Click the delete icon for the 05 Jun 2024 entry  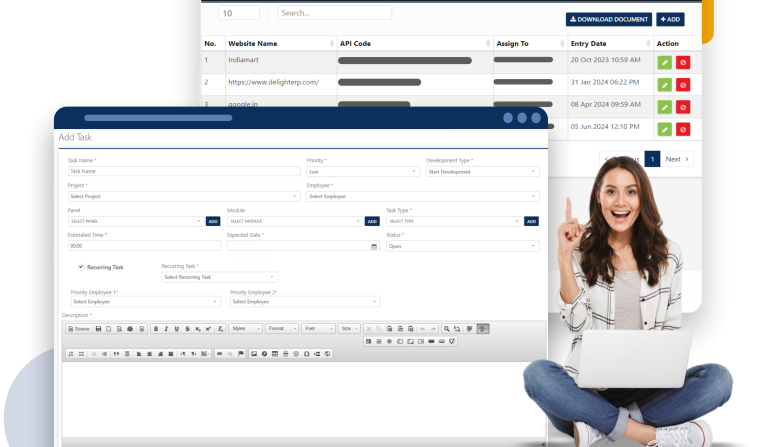(x=683, y=129)
